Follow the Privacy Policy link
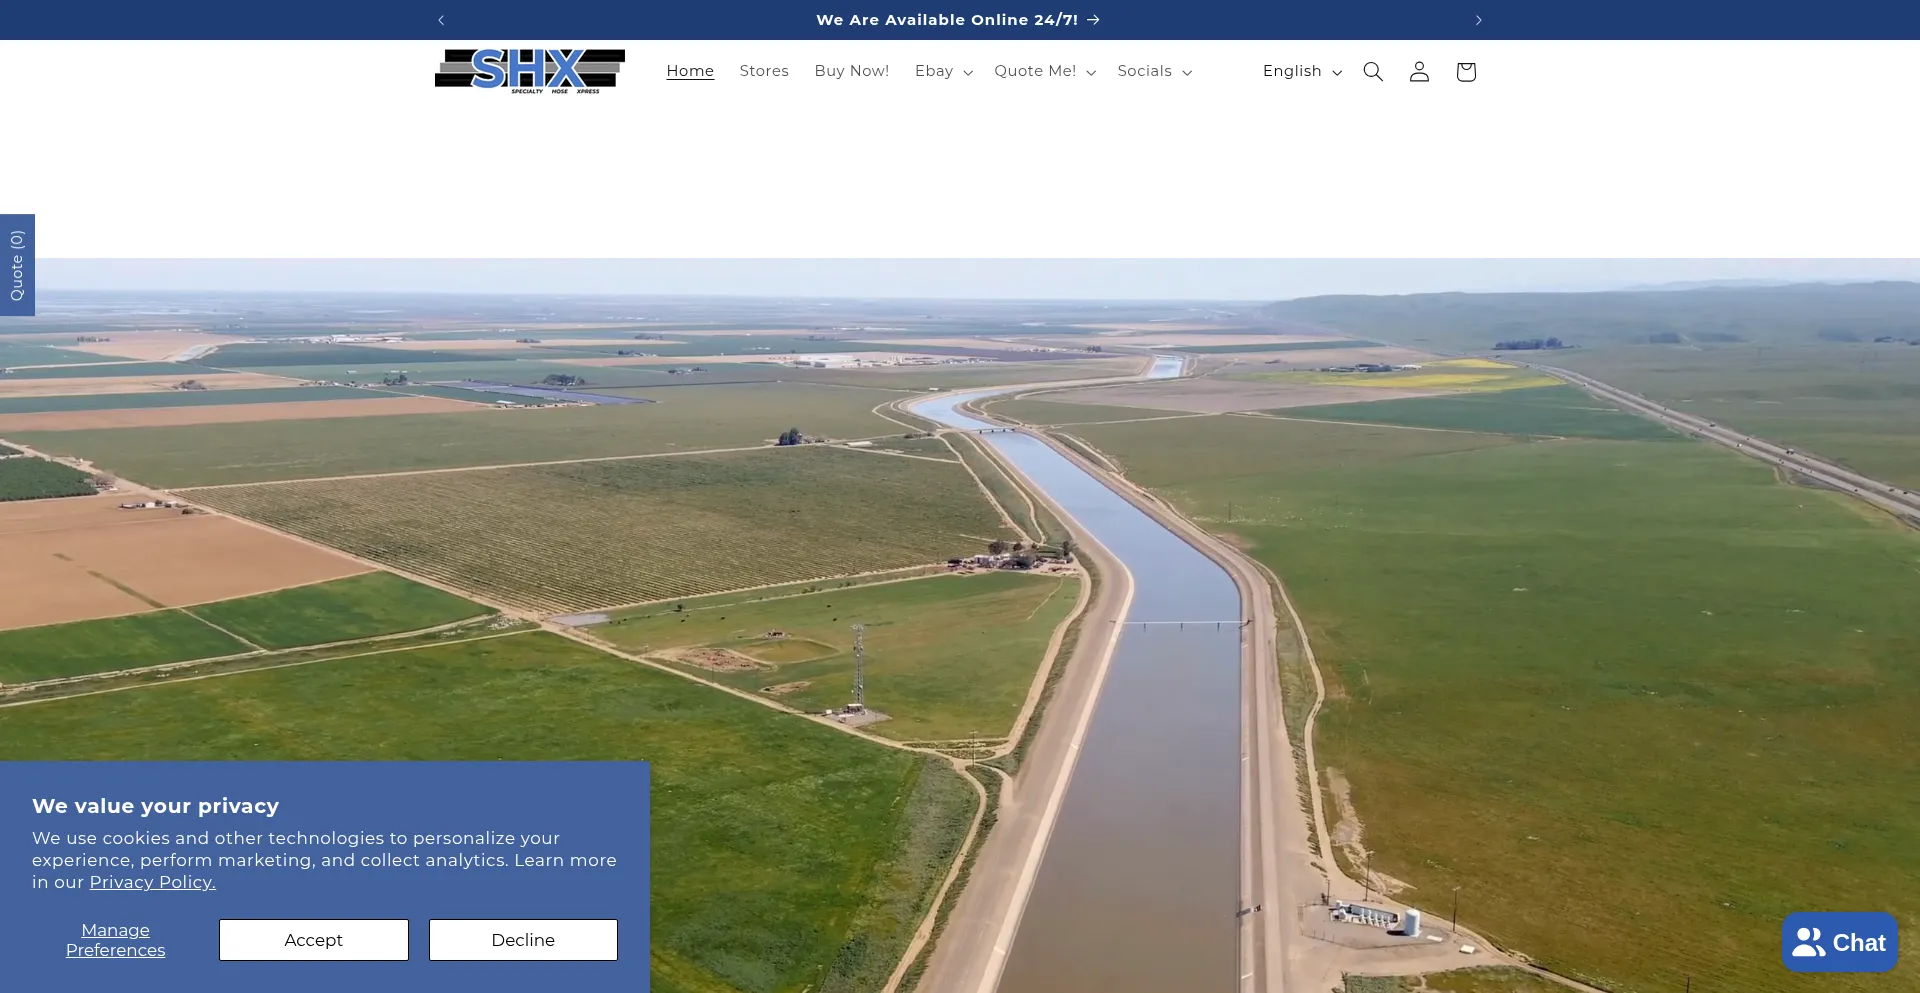This screenshot has height=993, width=1920. (x=152, y=882)
